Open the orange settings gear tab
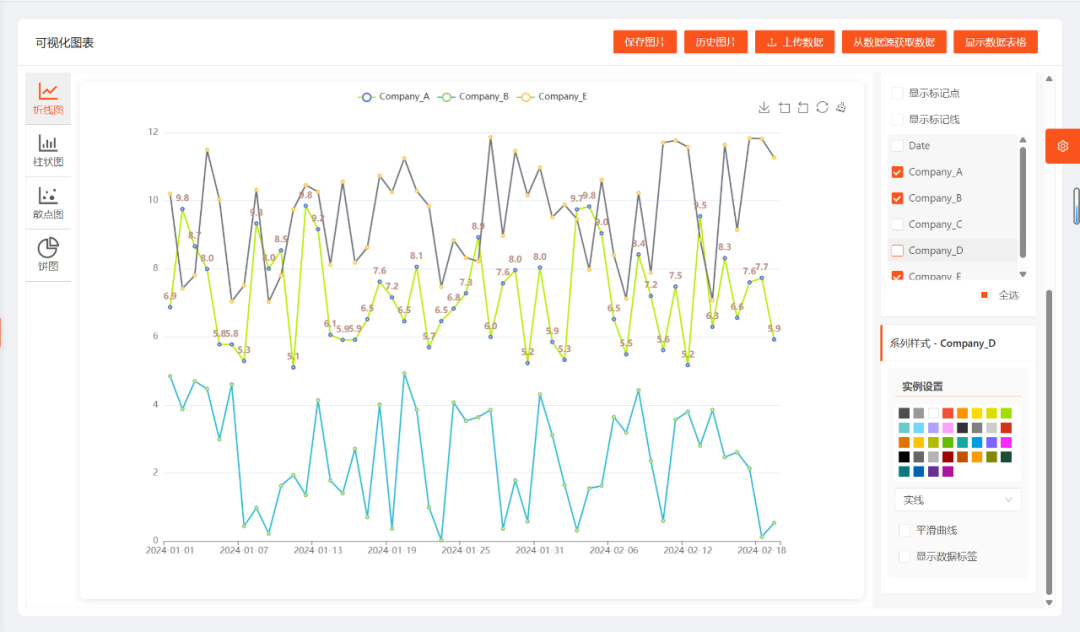Screen dimensions: 1080x632 click(x=1062, y=146)
